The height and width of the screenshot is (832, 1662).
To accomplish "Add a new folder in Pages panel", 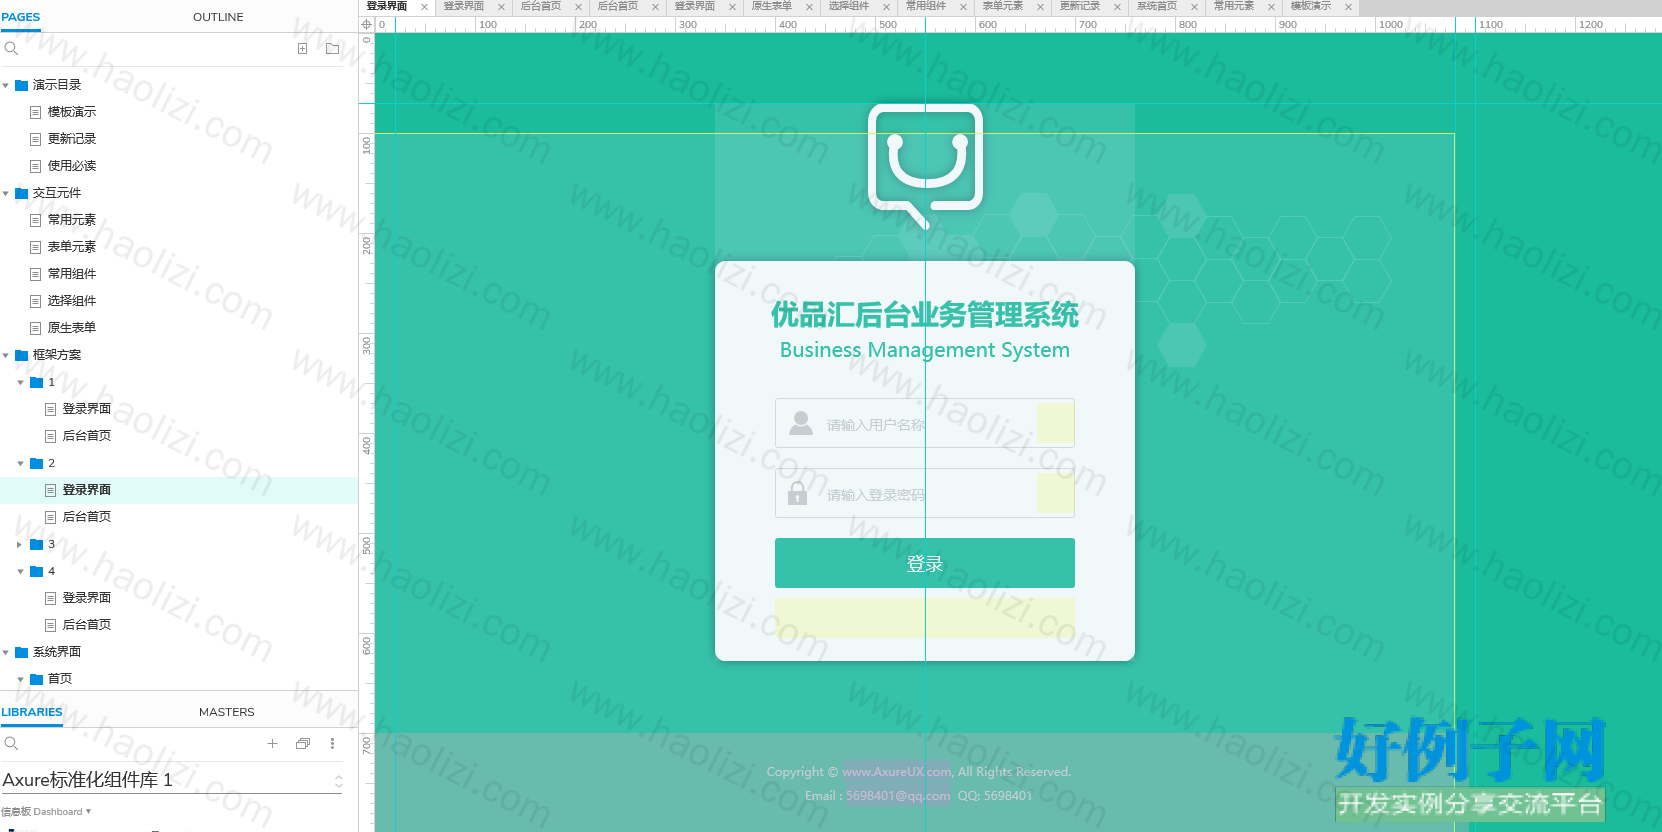I will pos(332,48).
